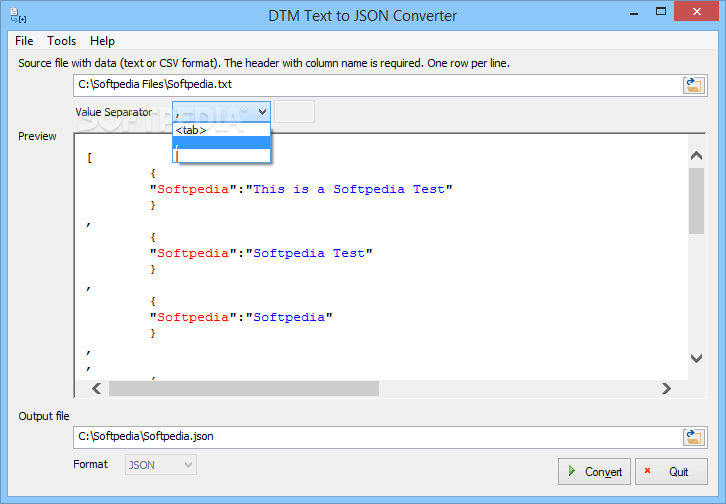Open the Help menu
726x504 pixels.
point(102,41)
